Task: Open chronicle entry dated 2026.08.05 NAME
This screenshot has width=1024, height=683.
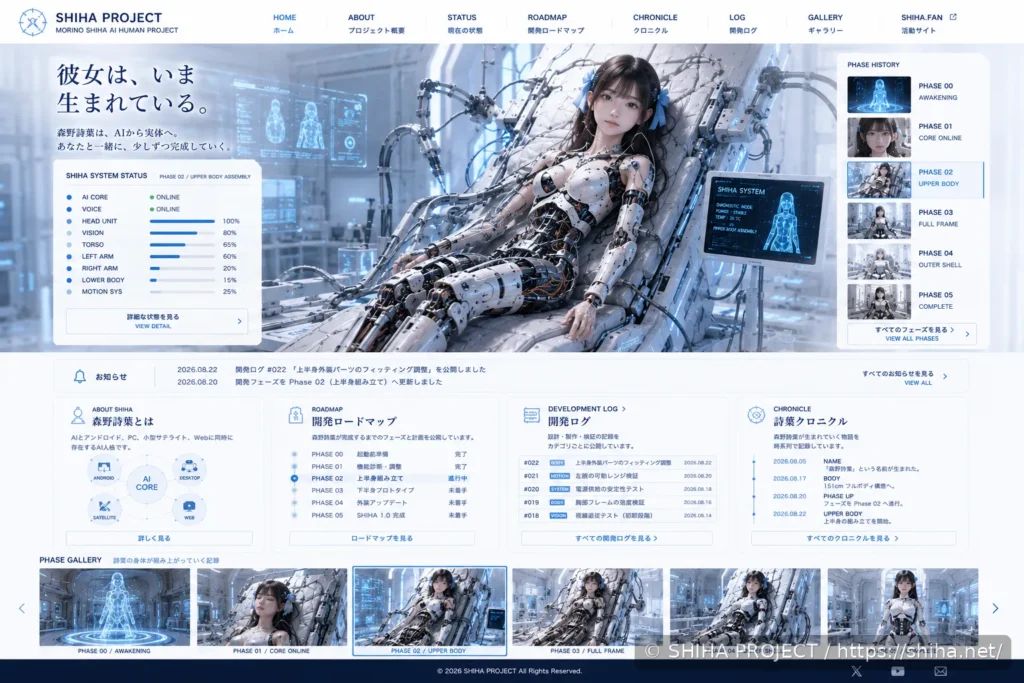Action: [x=847, y=465]
